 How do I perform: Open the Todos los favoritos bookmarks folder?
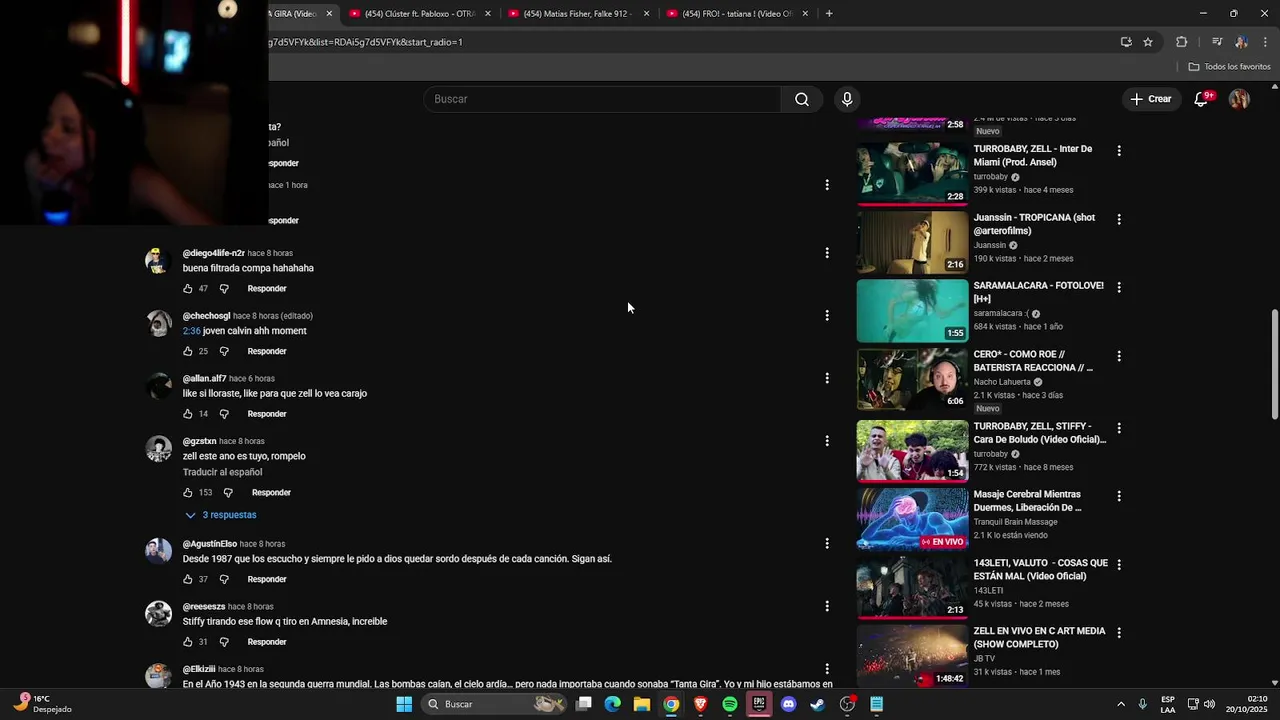(x=1229, y=67)
